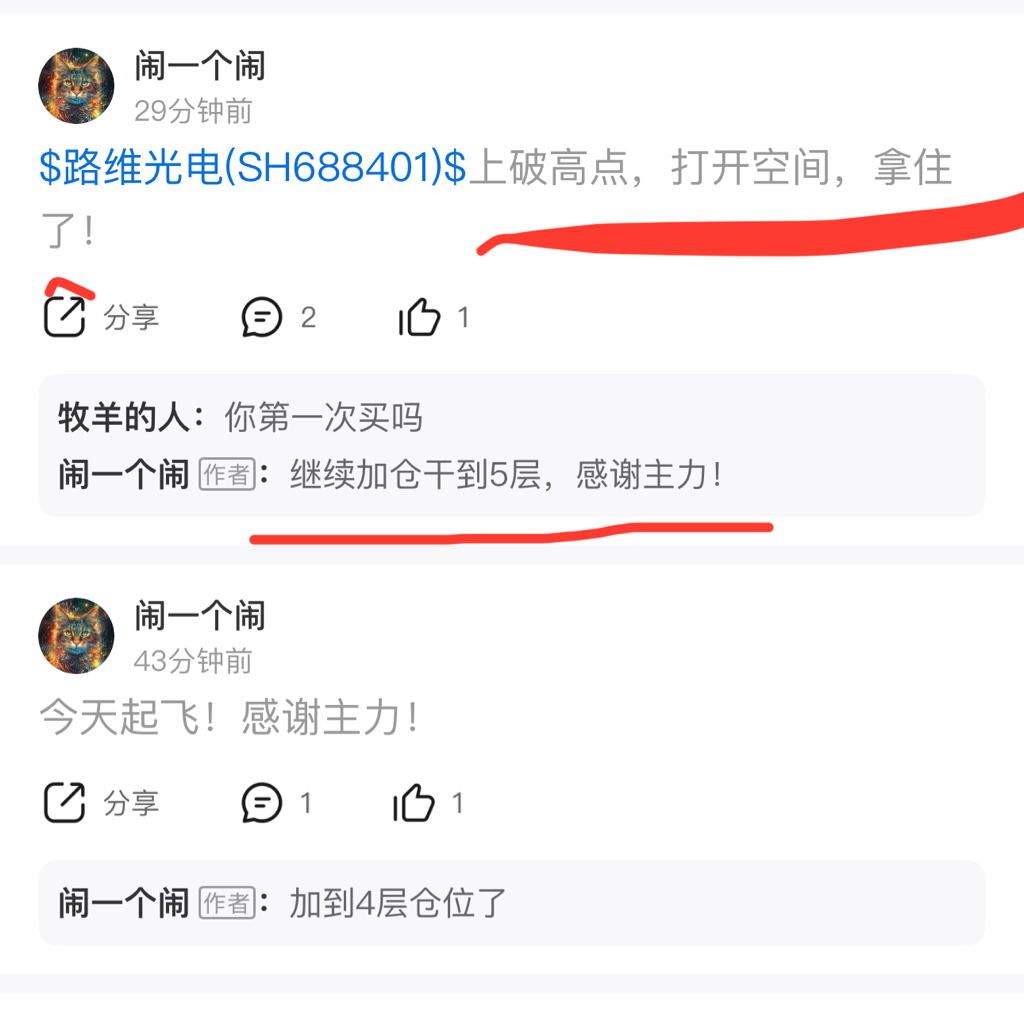
Task: Open the author reply 加到4层仓位了
Action: tap(398, 903)
